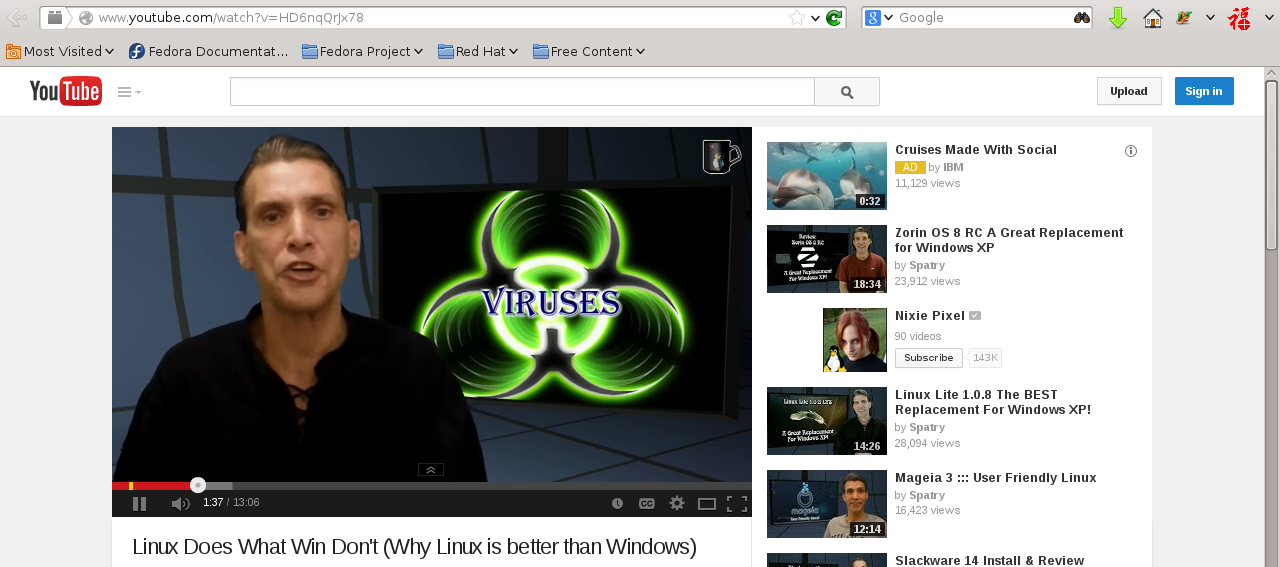Open the YouTube guide menu next to logo
This screenshot has width=1280, height=567.
click(129, 92)
